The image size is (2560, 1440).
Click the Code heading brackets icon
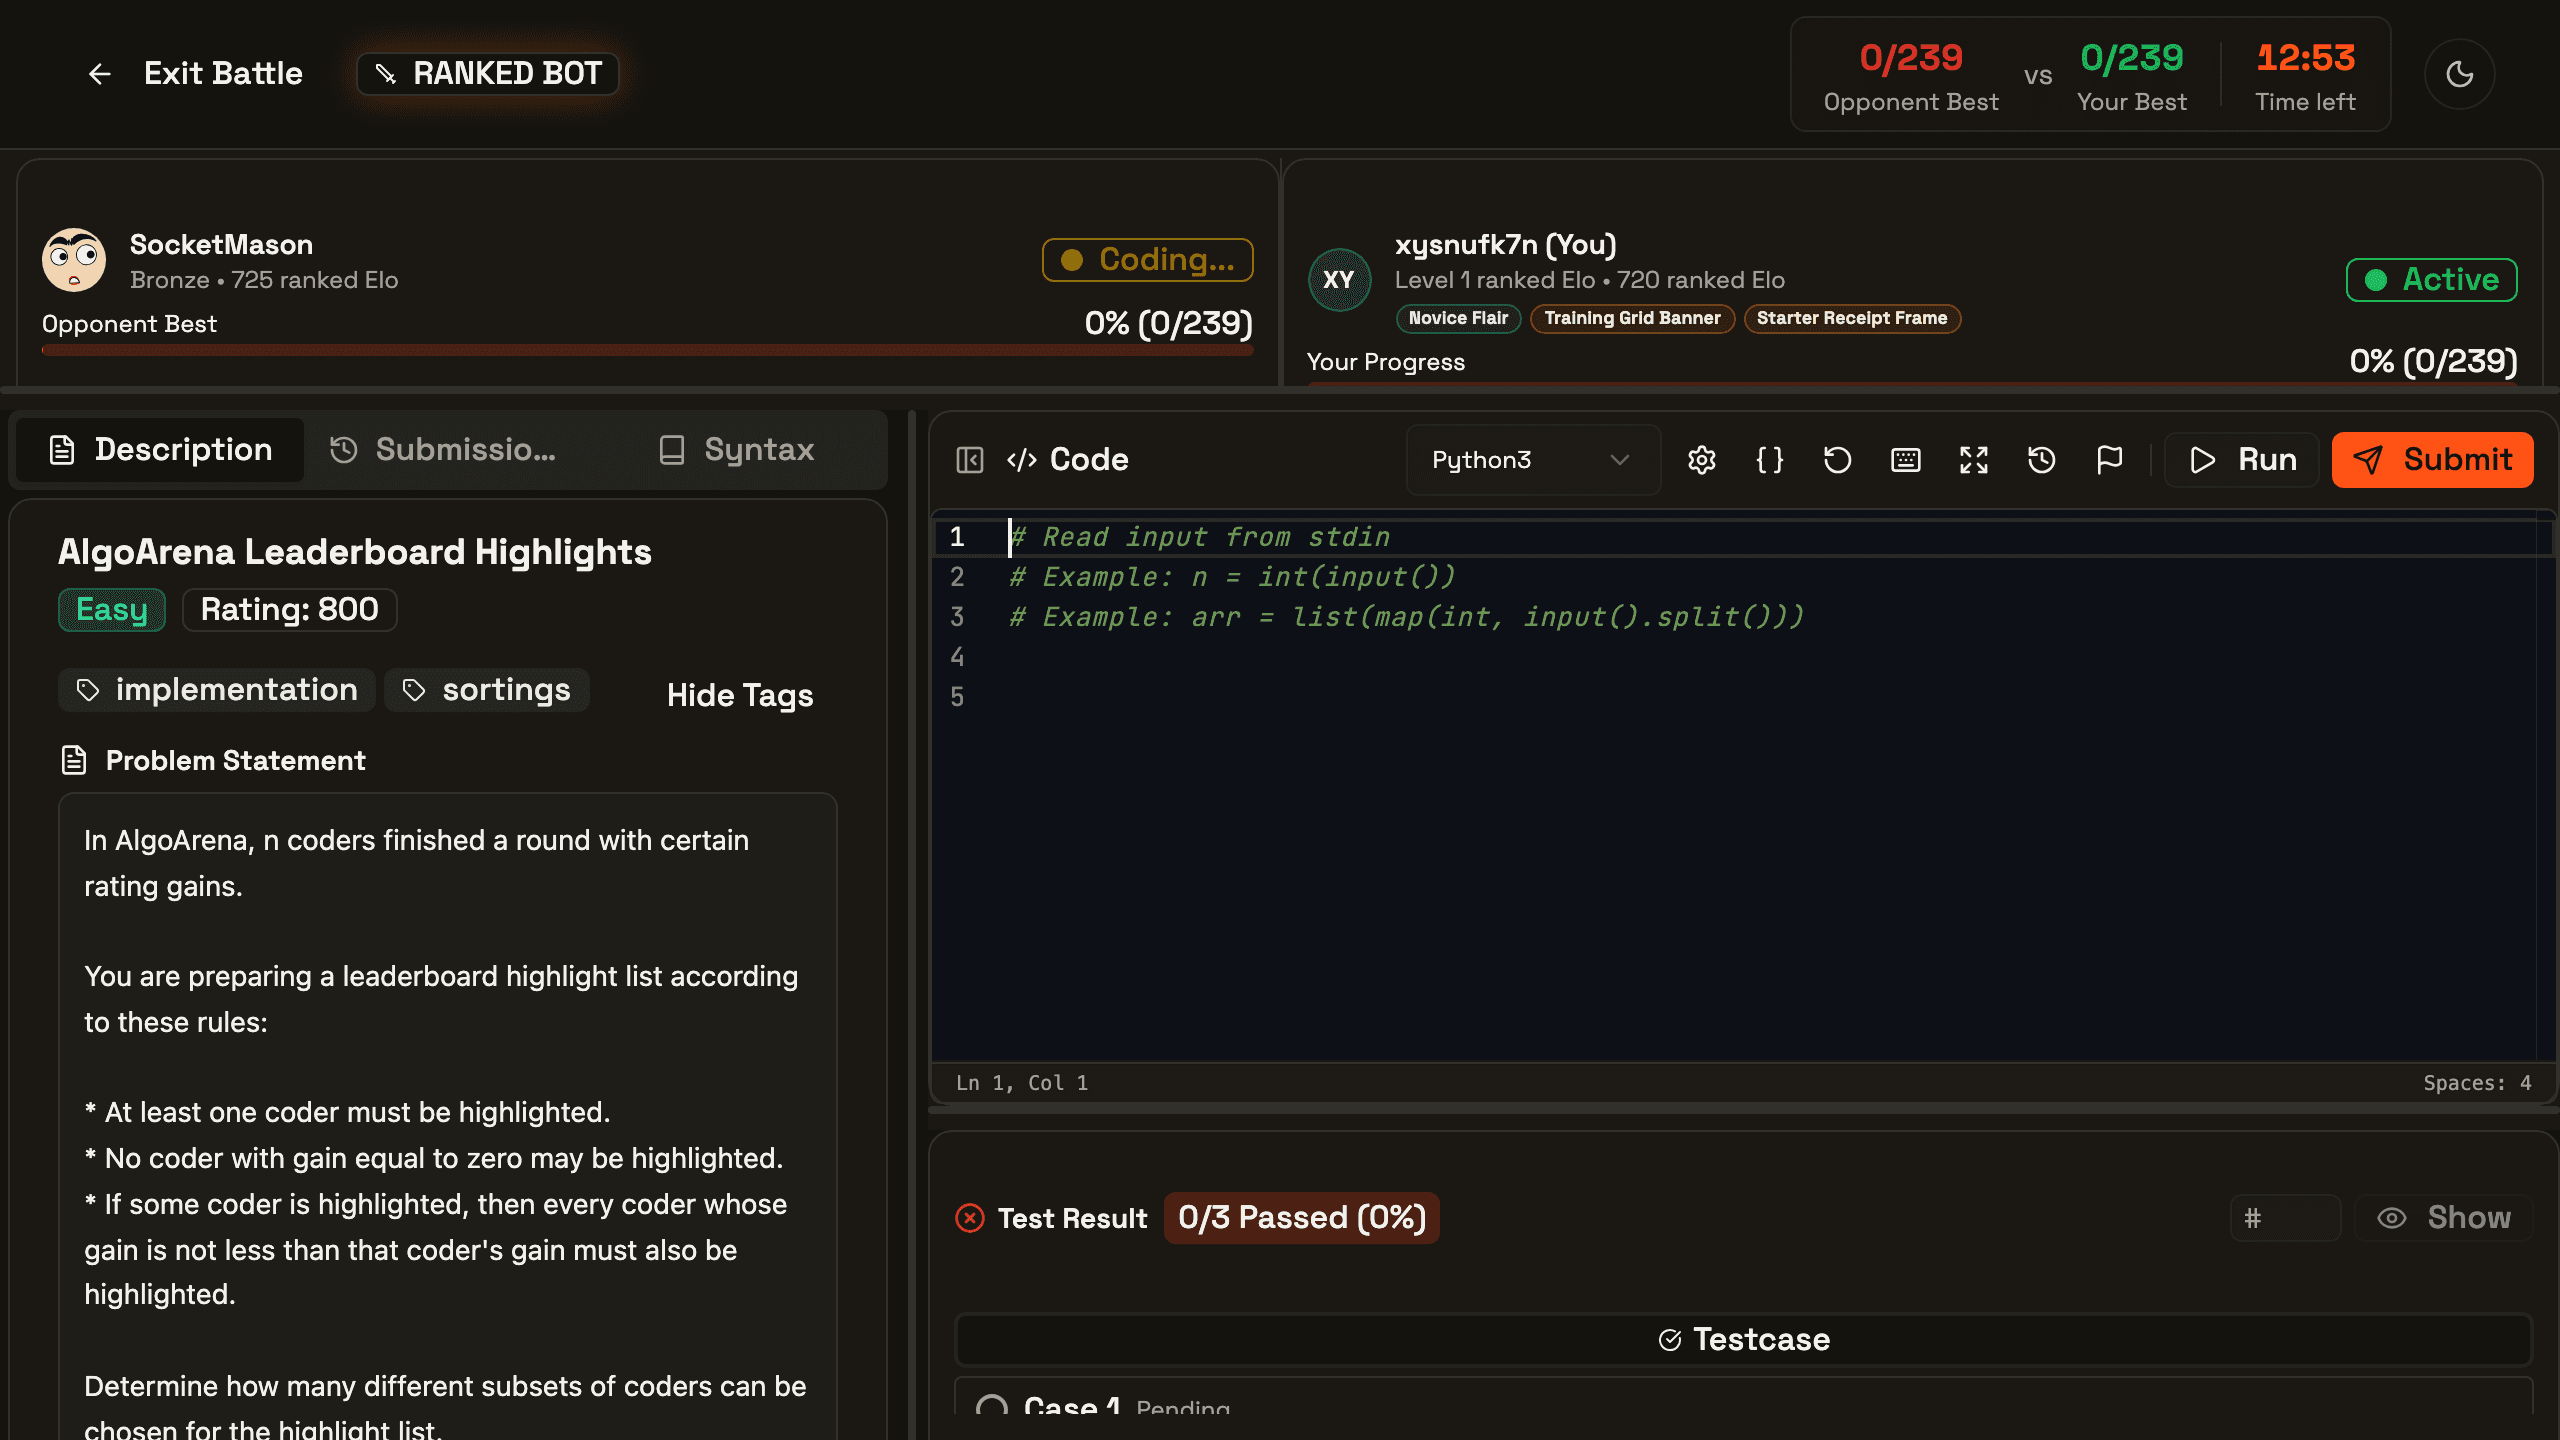tap(1021, 460)
